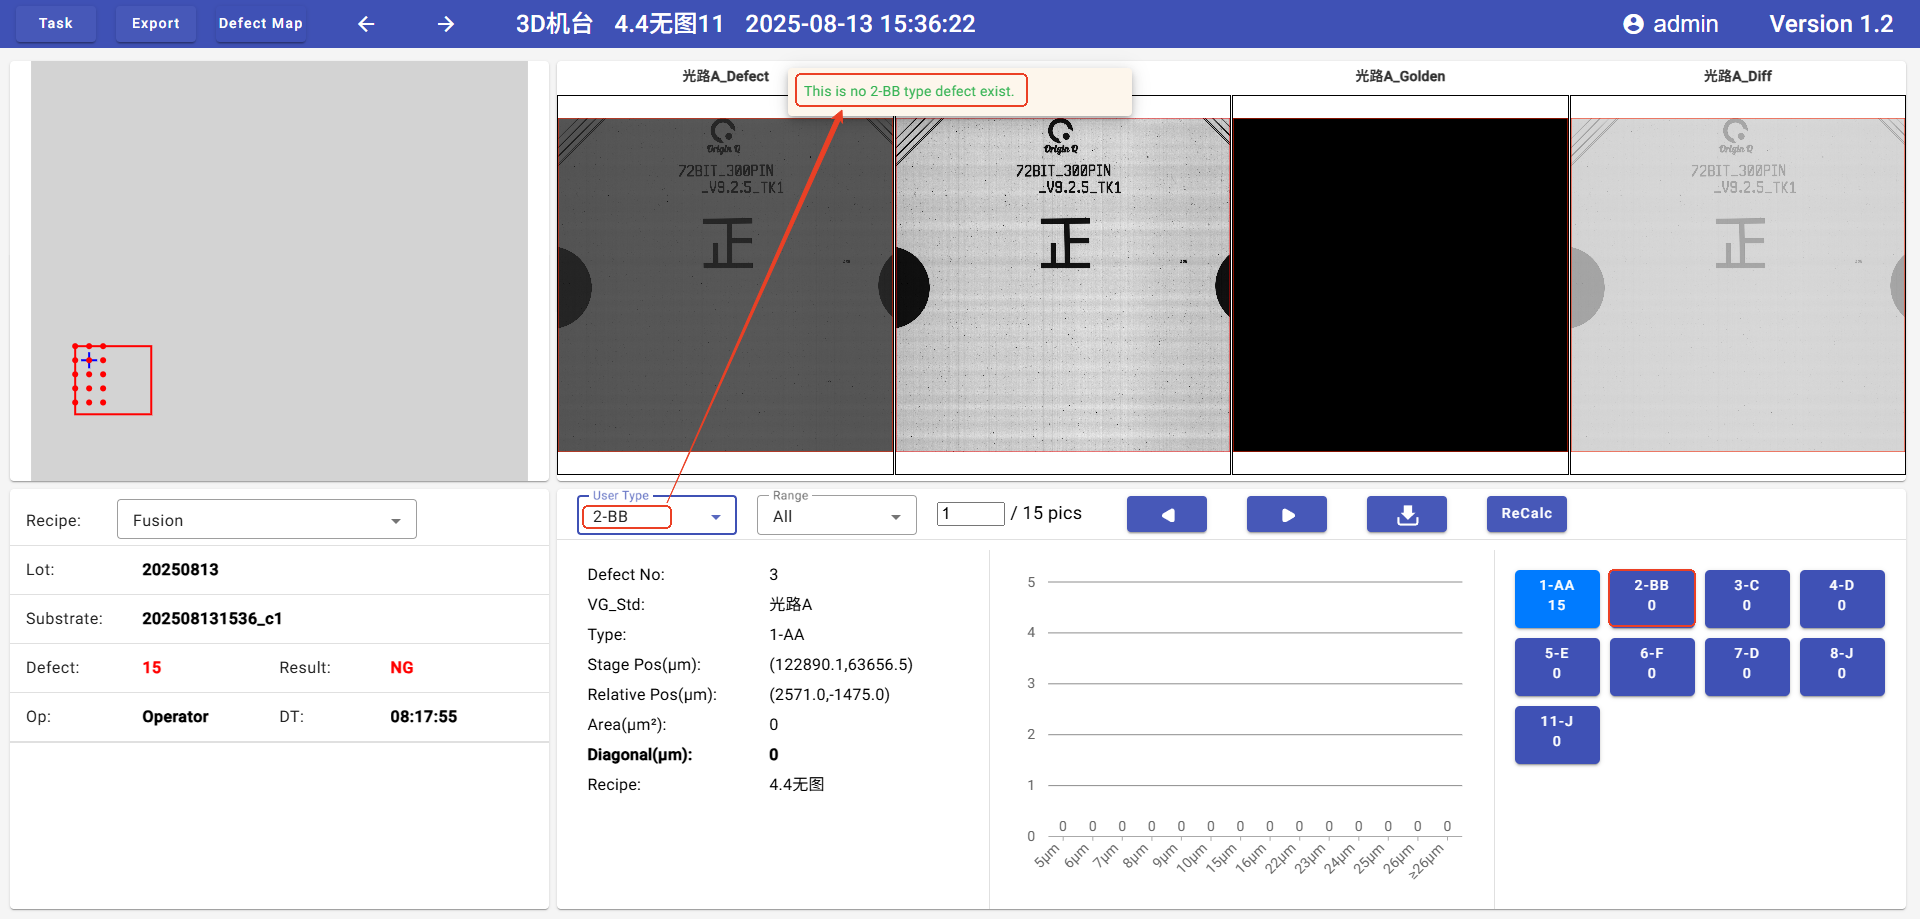Click the back arrow in the header
This screenshot has height=919, width=1920.
pos(366,24)
